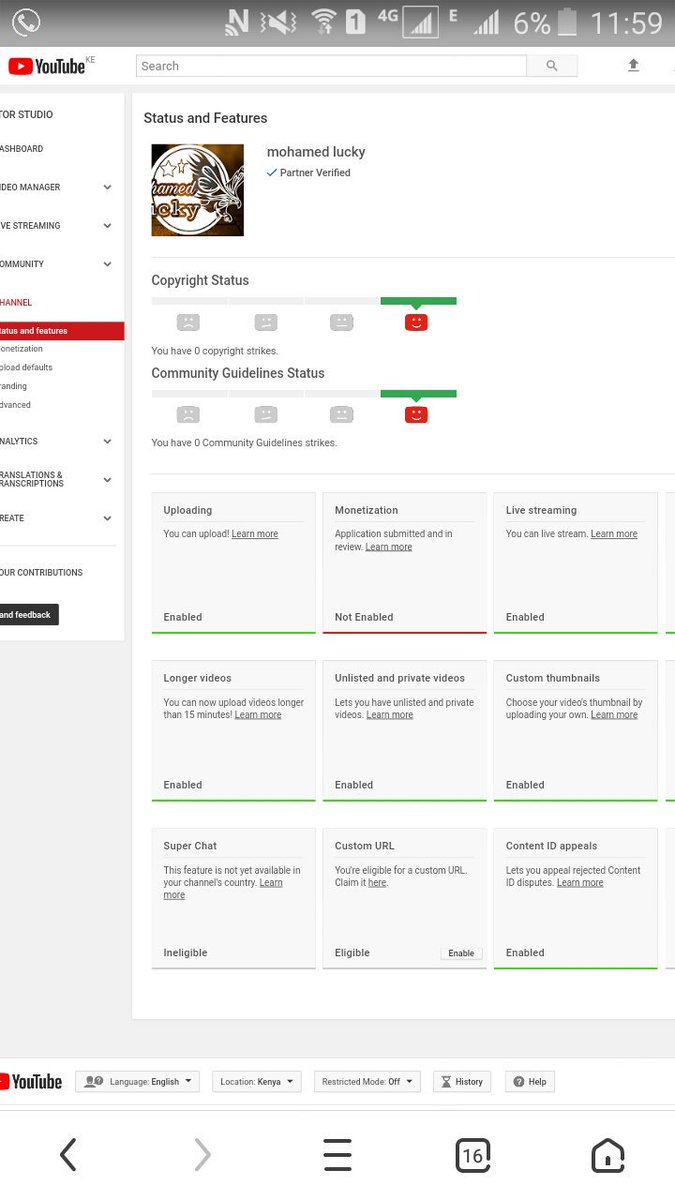Open Learn more link in Uploading card
675x1200 pixels.
pos(255,534)
